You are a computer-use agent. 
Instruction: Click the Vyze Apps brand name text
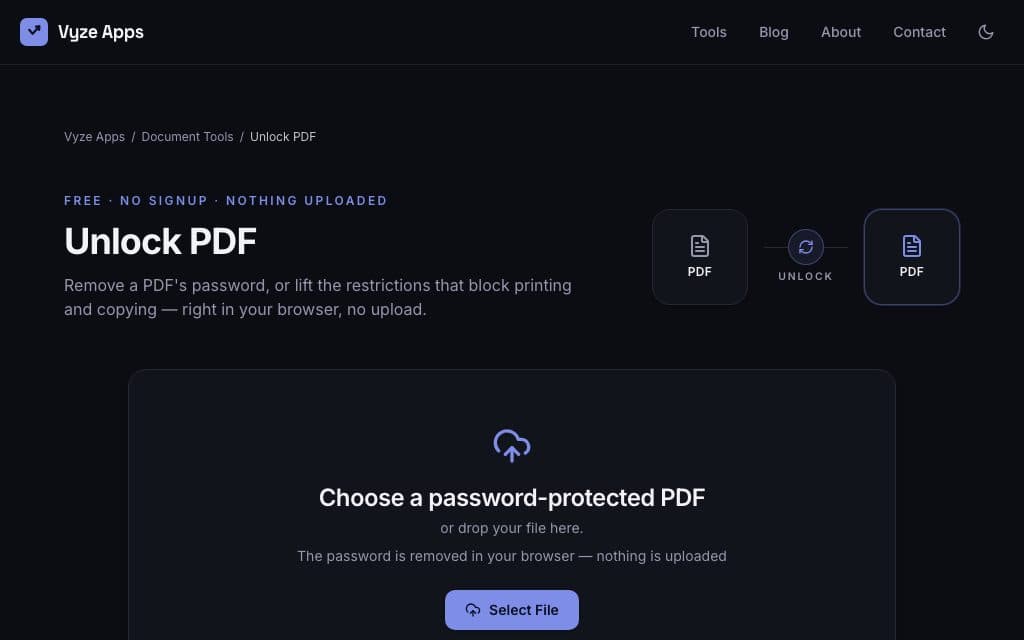coord(101,32)
